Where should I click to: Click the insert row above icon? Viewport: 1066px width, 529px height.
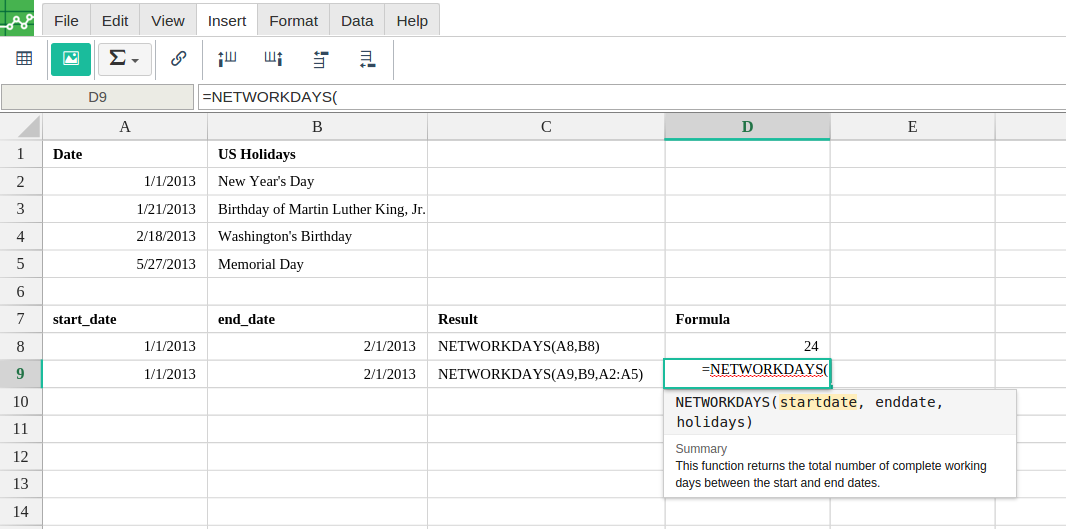[320, 59]
